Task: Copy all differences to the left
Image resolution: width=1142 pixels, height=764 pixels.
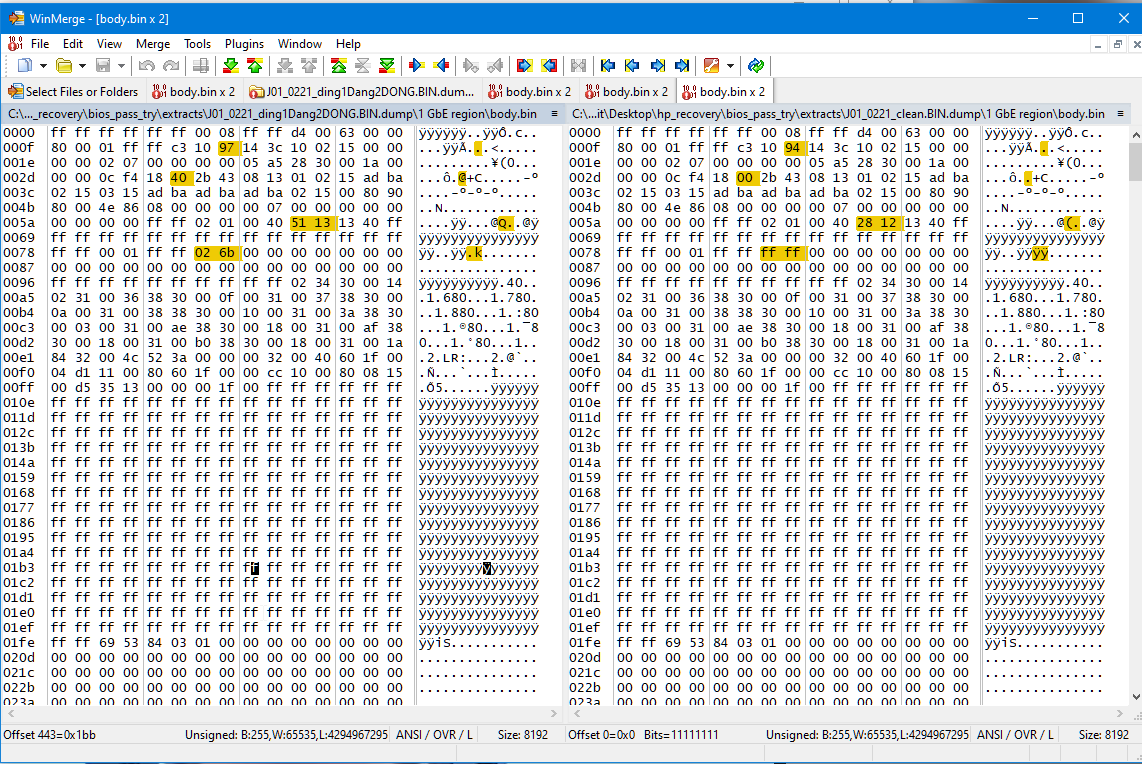Action: point(549,66)
